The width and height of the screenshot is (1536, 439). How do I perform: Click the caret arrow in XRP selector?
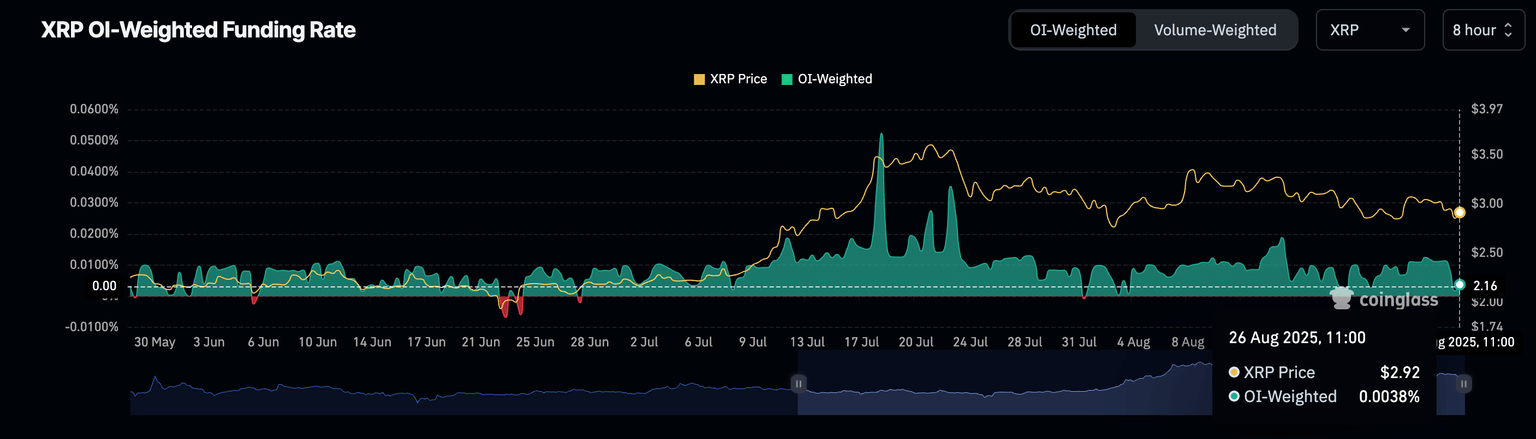pyautogui.click(x=1406, y=30)
